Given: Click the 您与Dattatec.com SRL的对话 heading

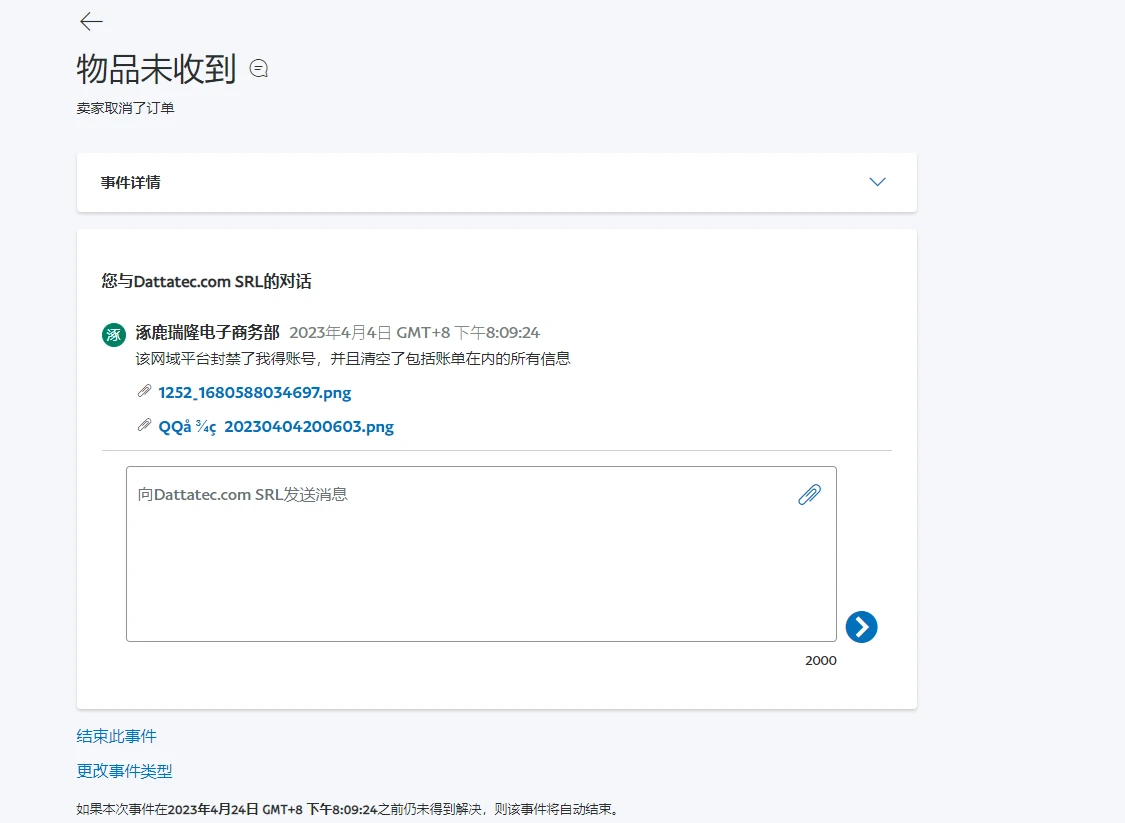Looking at the screenshot, I should [206, 282].
